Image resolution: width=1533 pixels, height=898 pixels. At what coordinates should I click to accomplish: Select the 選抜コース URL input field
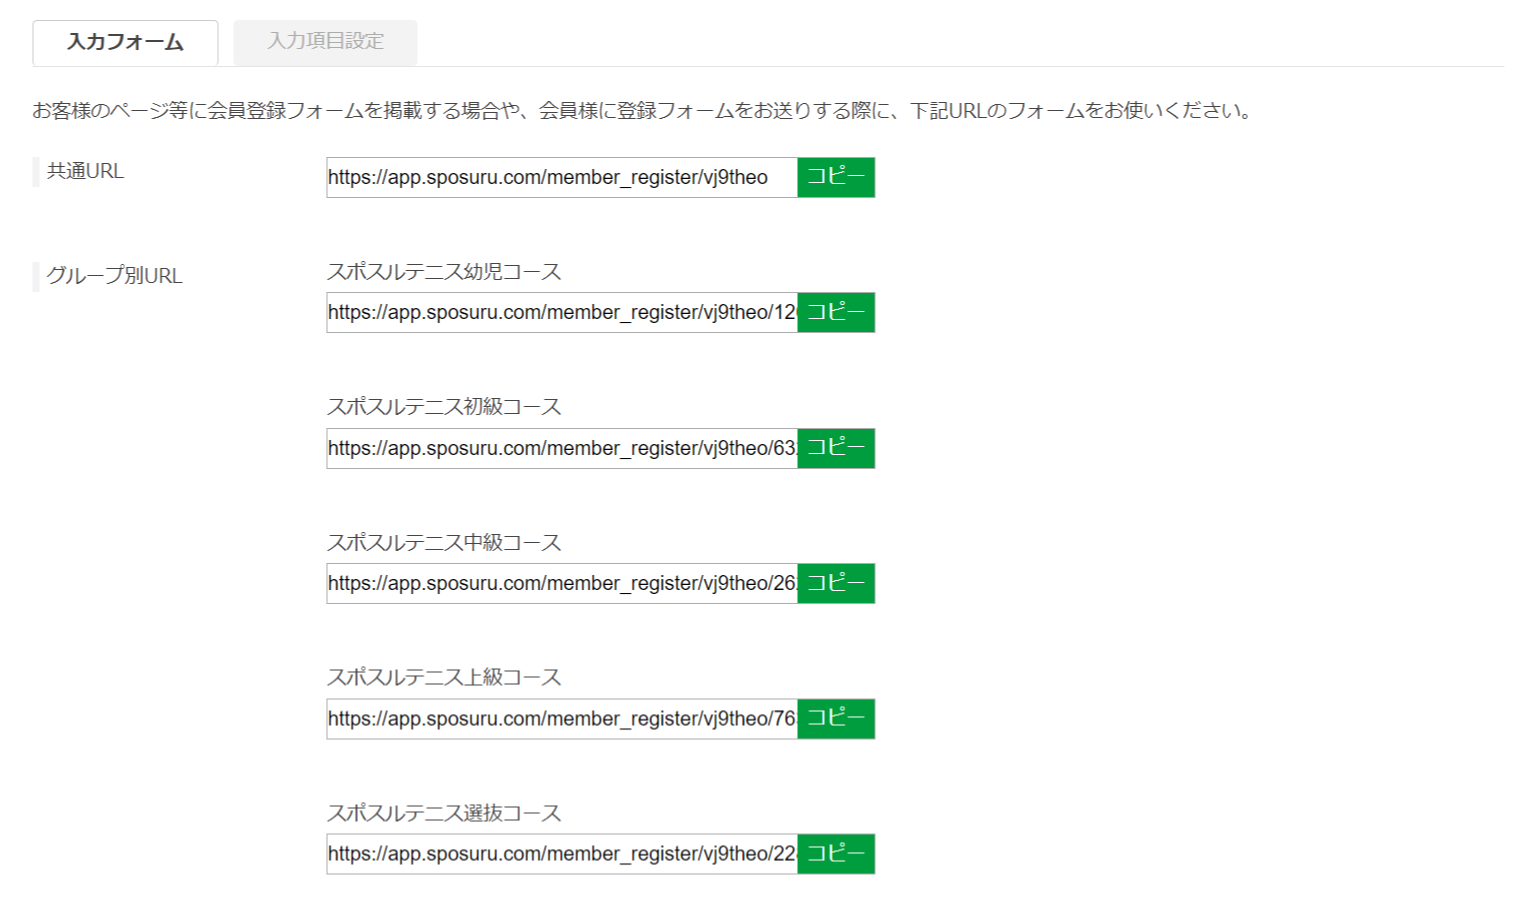pyautogui.click(x=562, y=854)
